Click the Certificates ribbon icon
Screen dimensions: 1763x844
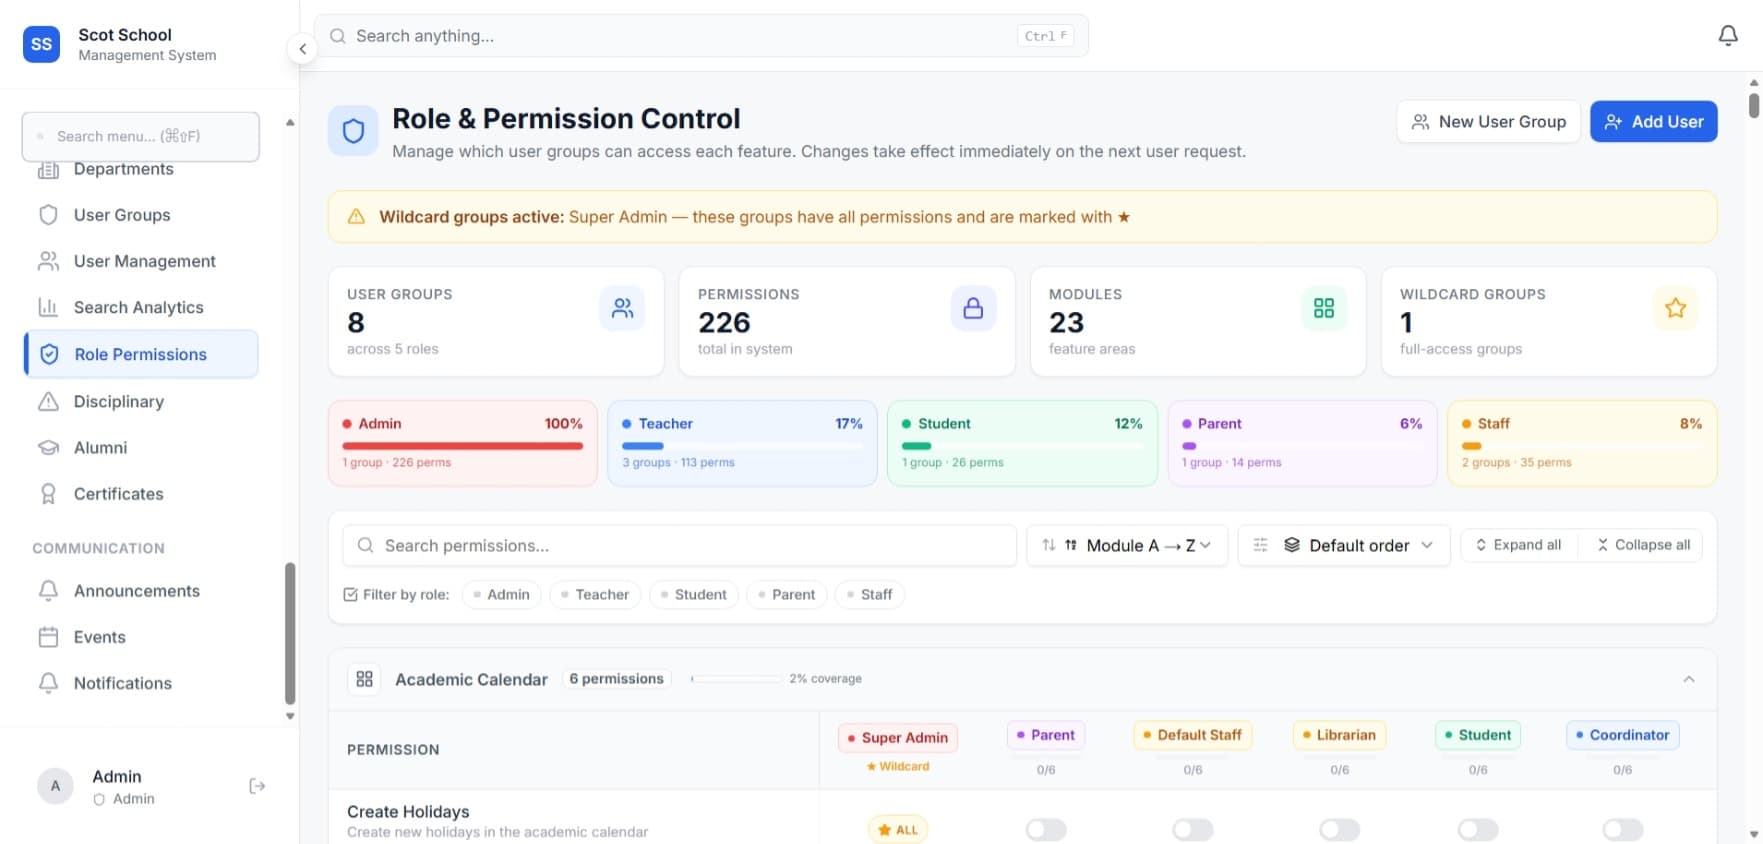point(48,494)
